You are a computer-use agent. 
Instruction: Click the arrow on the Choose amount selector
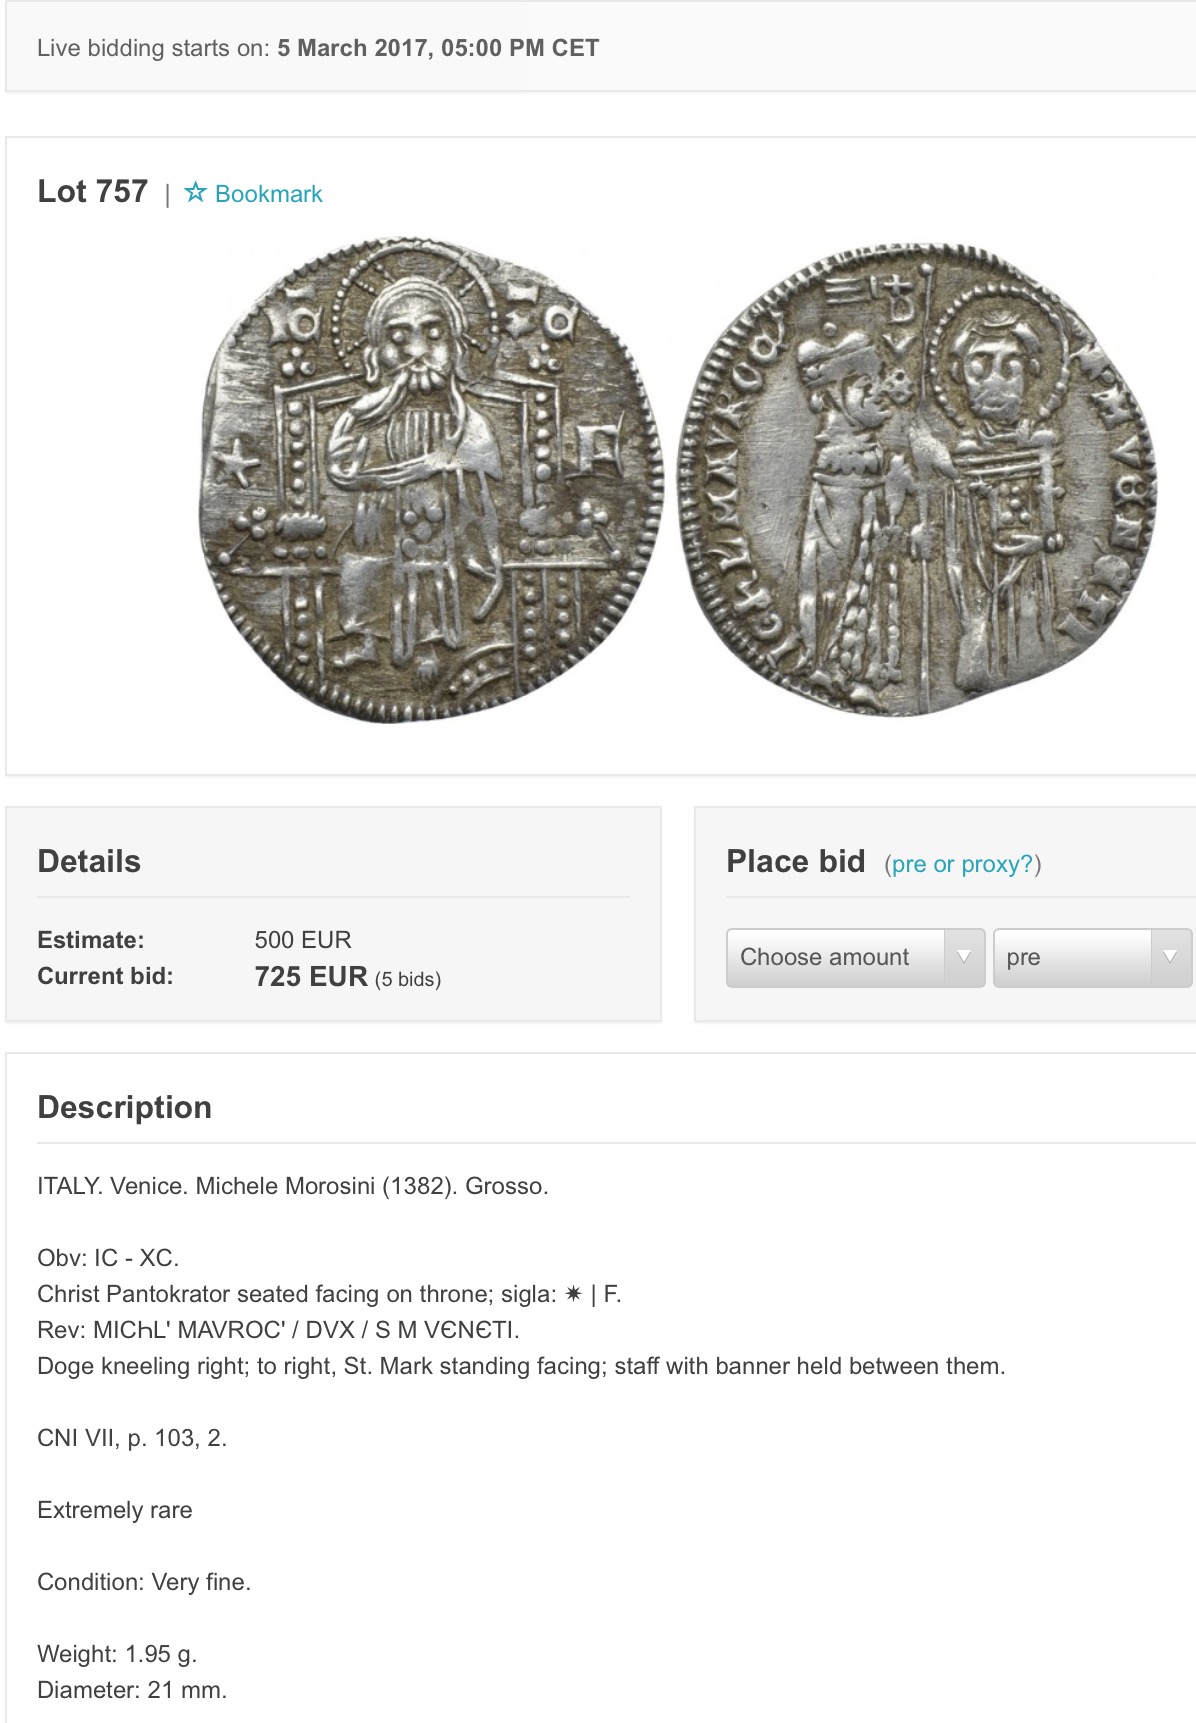[x=964, y=958]
